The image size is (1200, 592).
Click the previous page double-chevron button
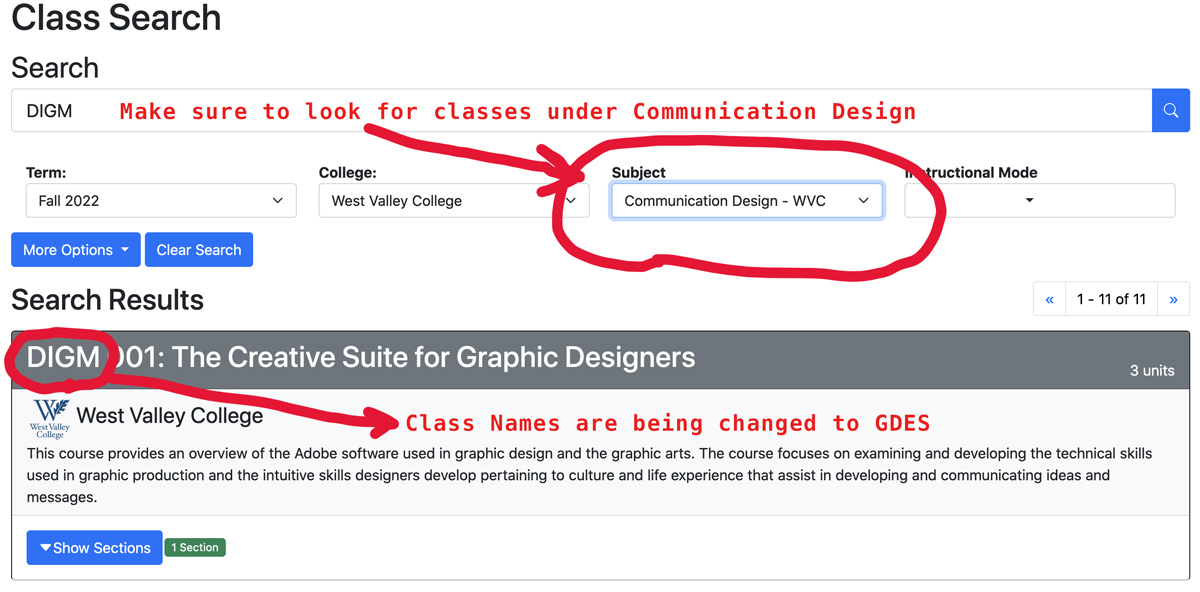[x=1049, y=299]
